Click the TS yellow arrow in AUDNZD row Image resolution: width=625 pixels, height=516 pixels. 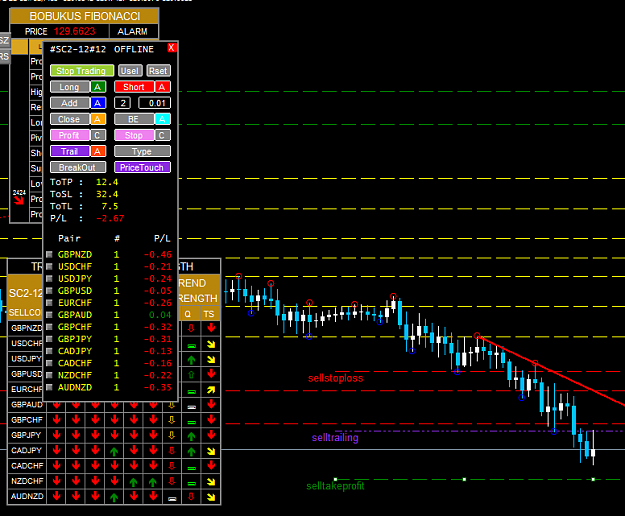point(211,497)
